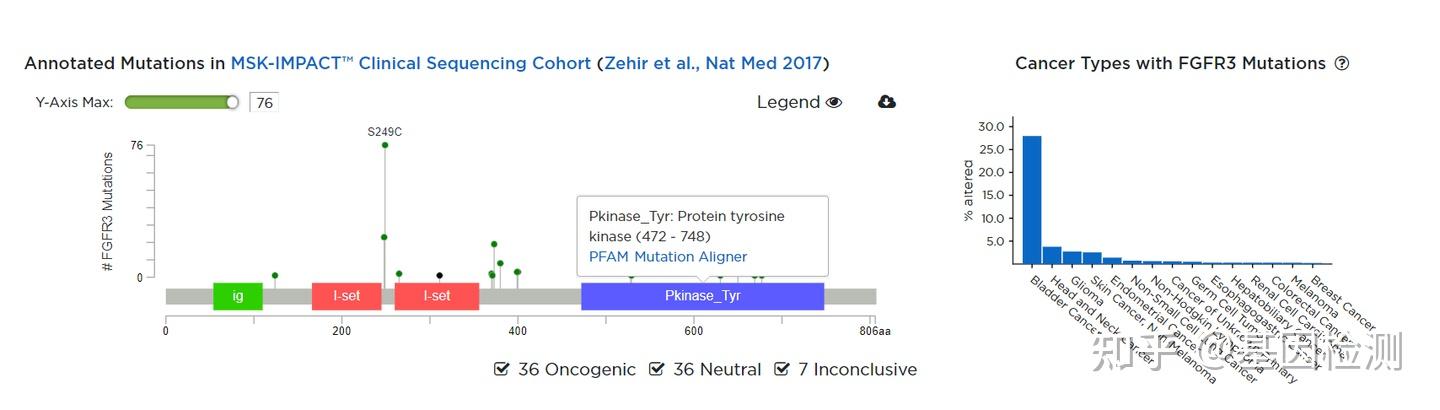
Task: Select the first red I-set domain
Action: [x=346, y=296]
